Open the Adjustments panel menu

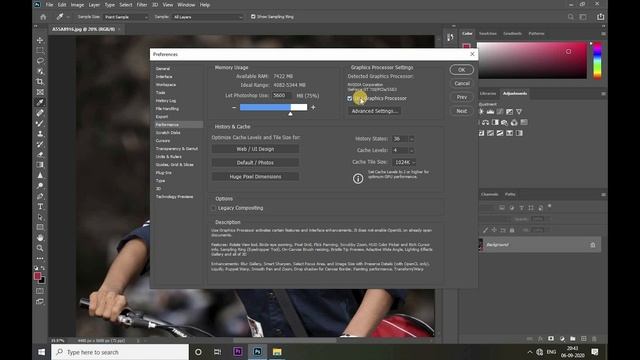603,93
